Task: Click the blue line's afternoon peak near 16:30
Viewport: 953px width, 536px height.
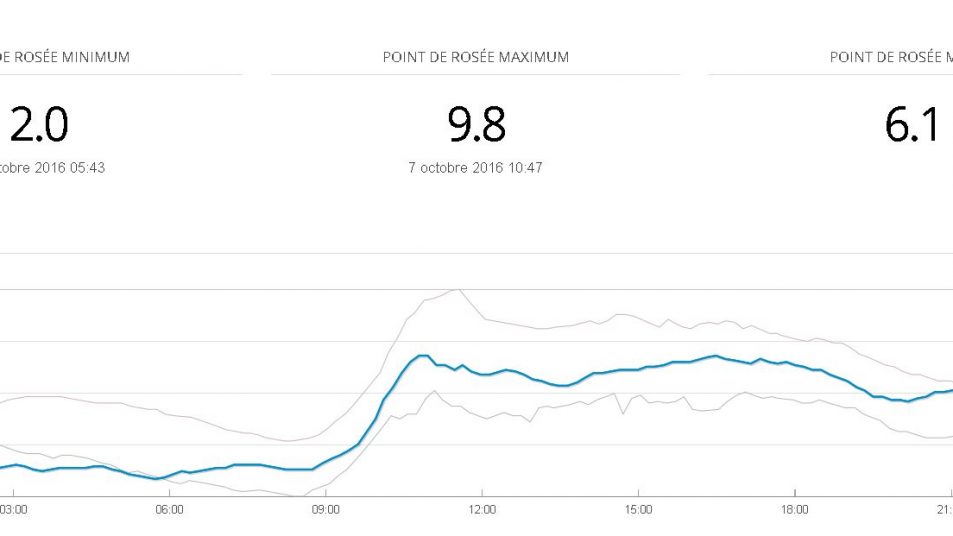Action: tap(715, 355)
